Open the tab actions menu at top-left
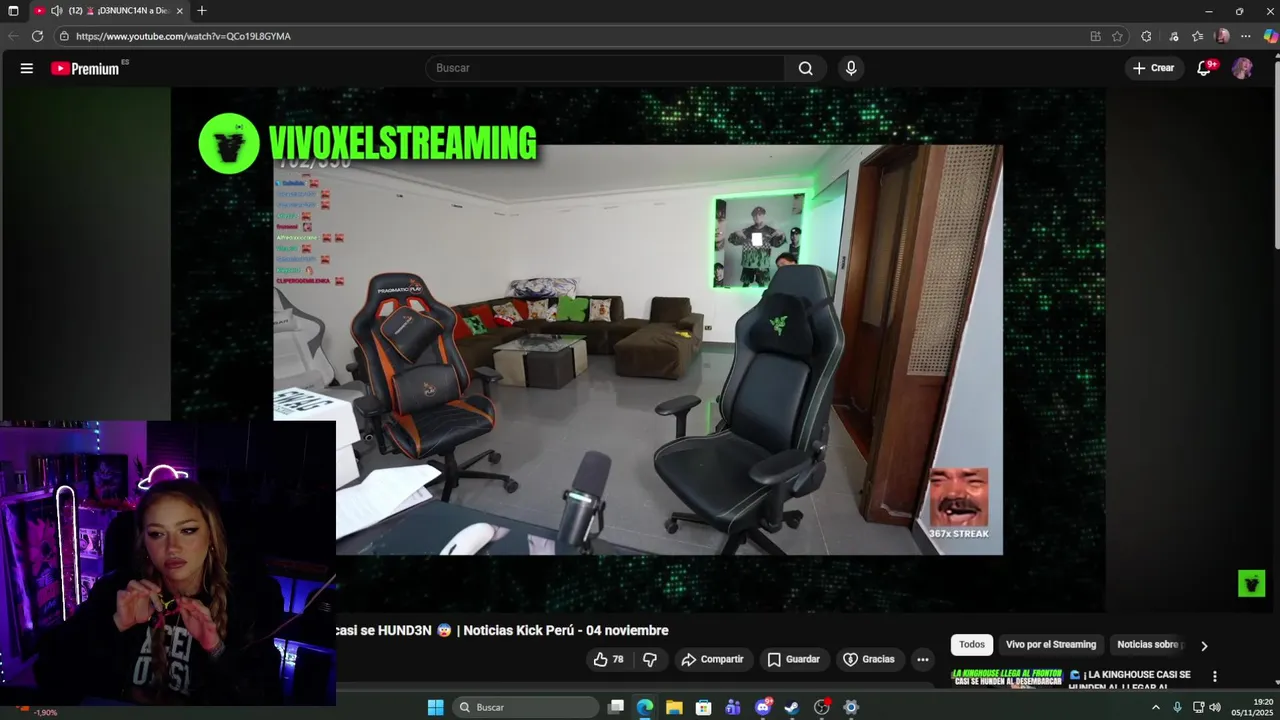 [x=13, y=11]
